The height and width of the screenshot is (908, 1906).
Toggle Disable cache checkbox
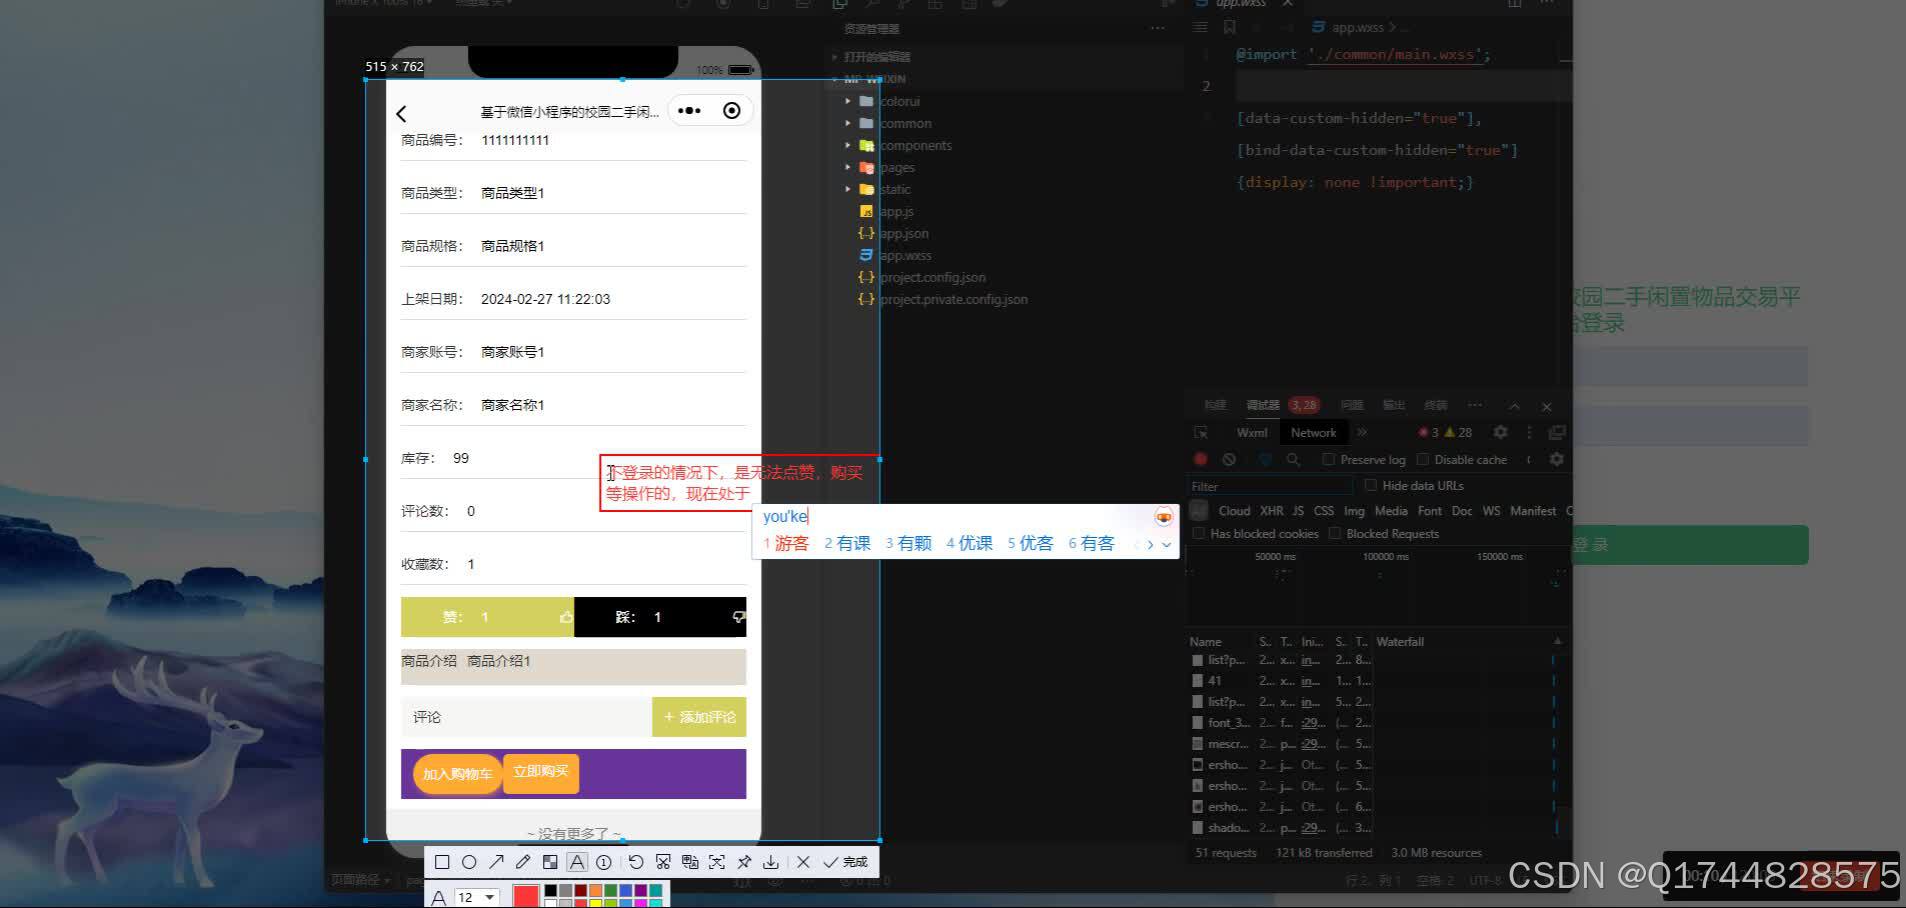[x=1422, y=459]
